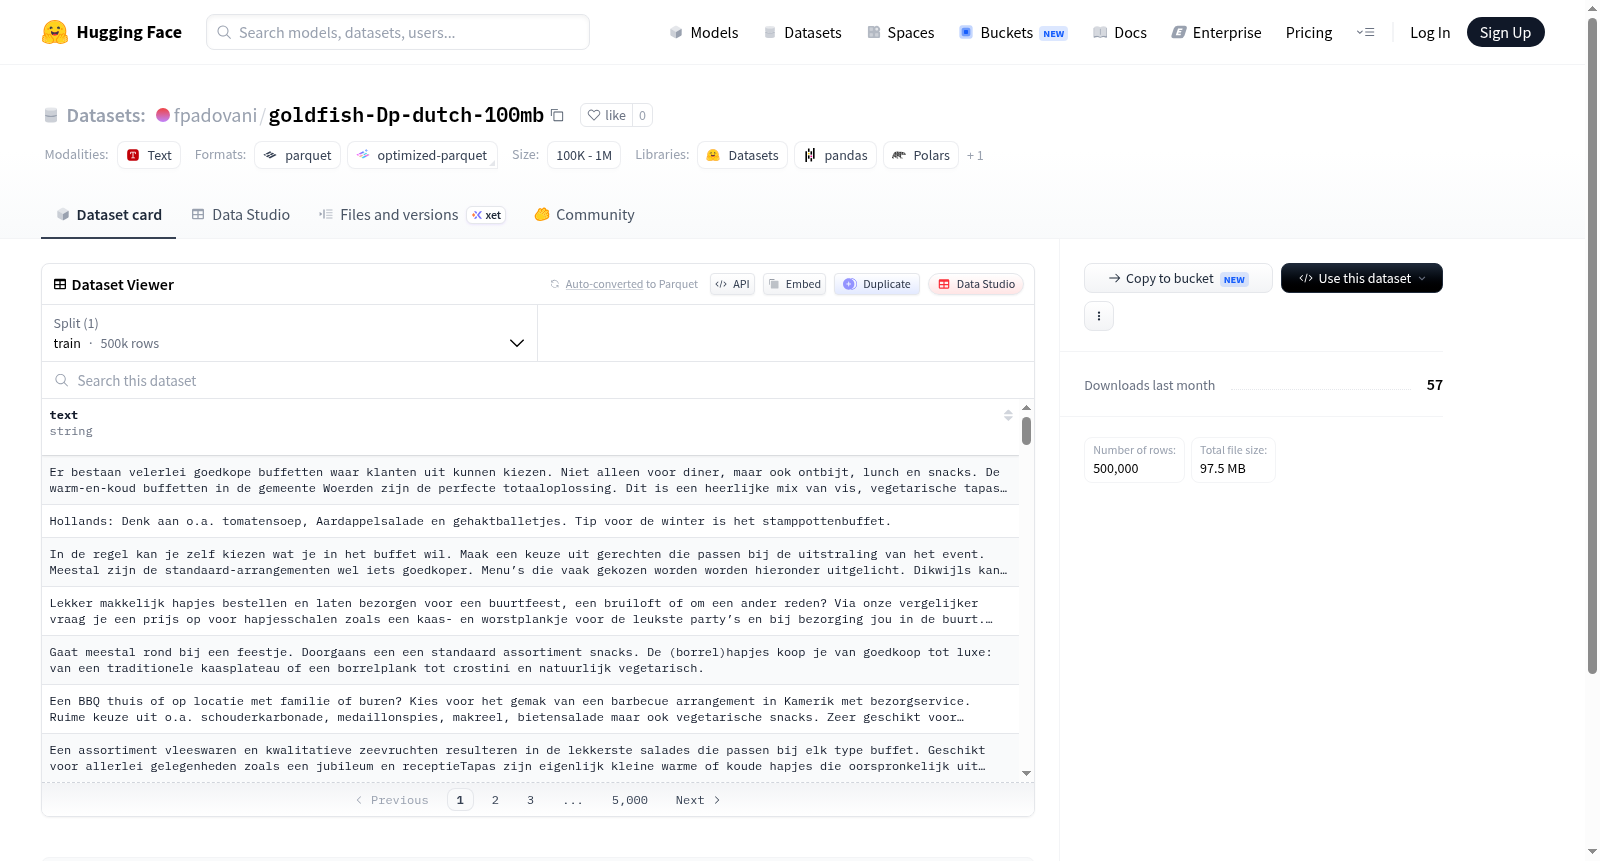Jump to page 5,000
The image size is (1600, 861).
point(630,800)
